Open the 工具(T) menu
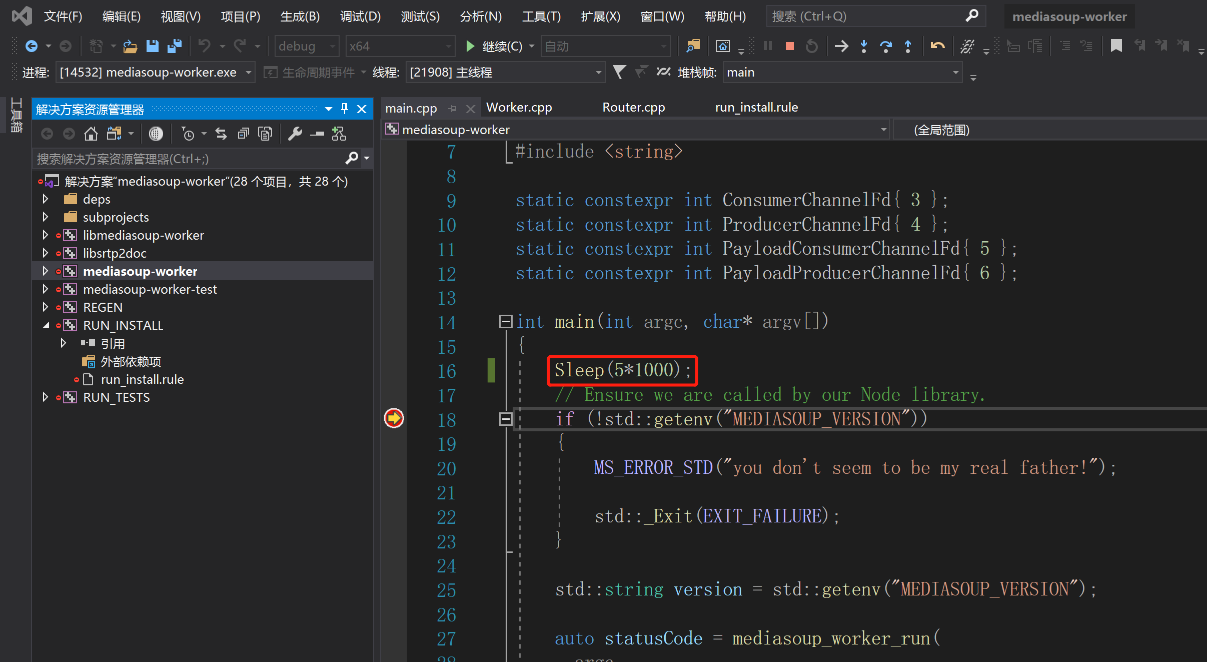 click(541, 17)
